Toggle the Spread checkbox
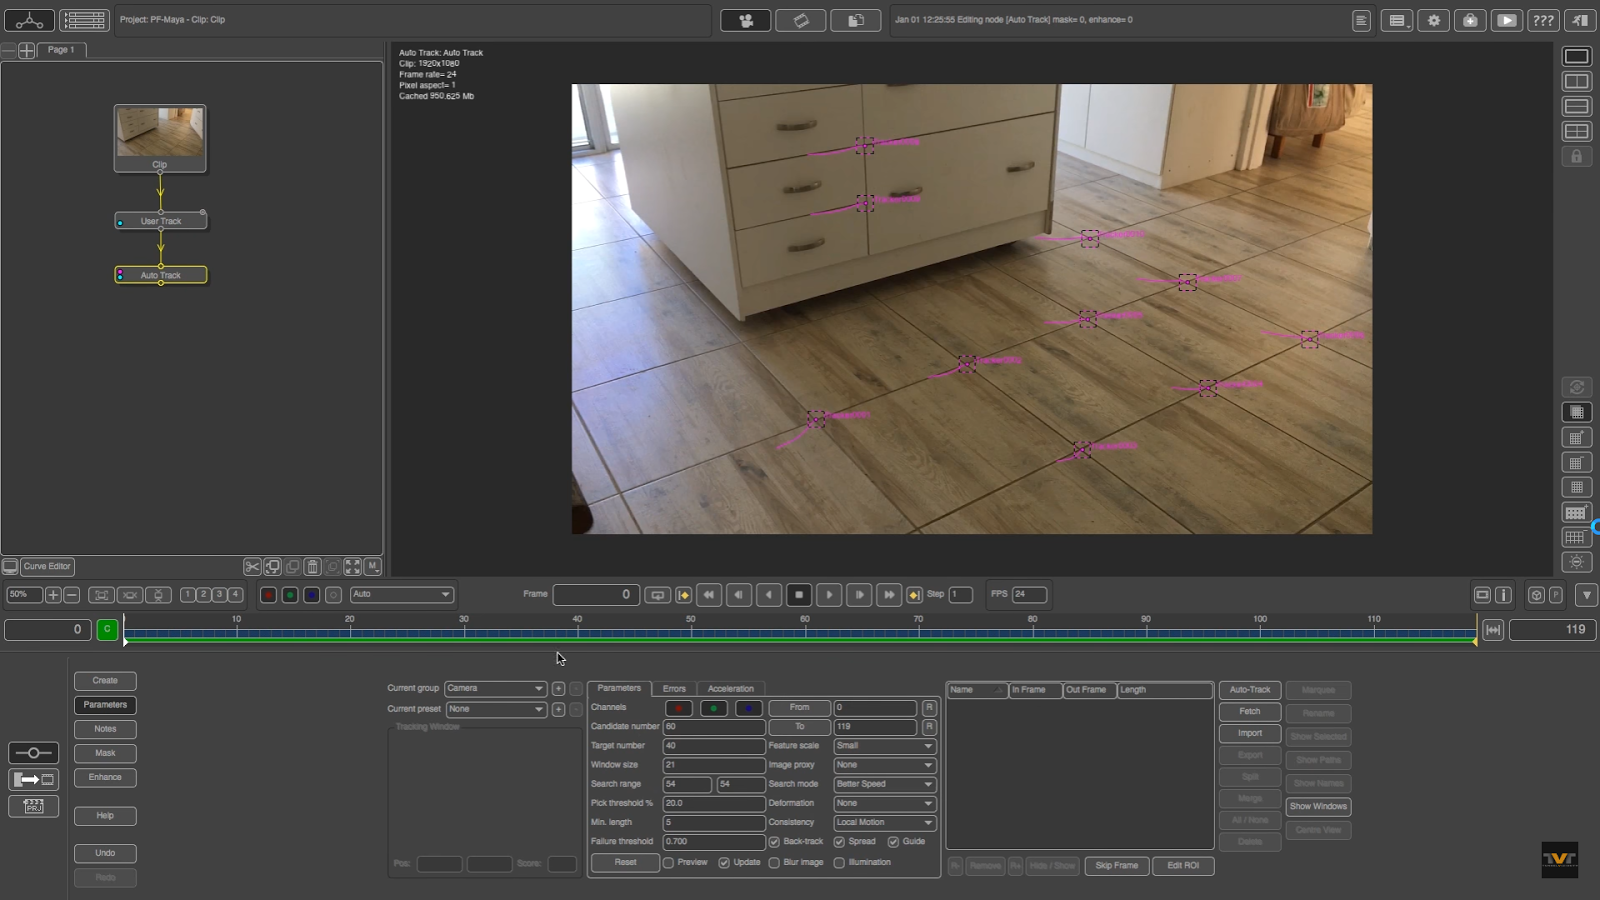The width and height of the screenshot is (1600, 900). coord(839,842)
